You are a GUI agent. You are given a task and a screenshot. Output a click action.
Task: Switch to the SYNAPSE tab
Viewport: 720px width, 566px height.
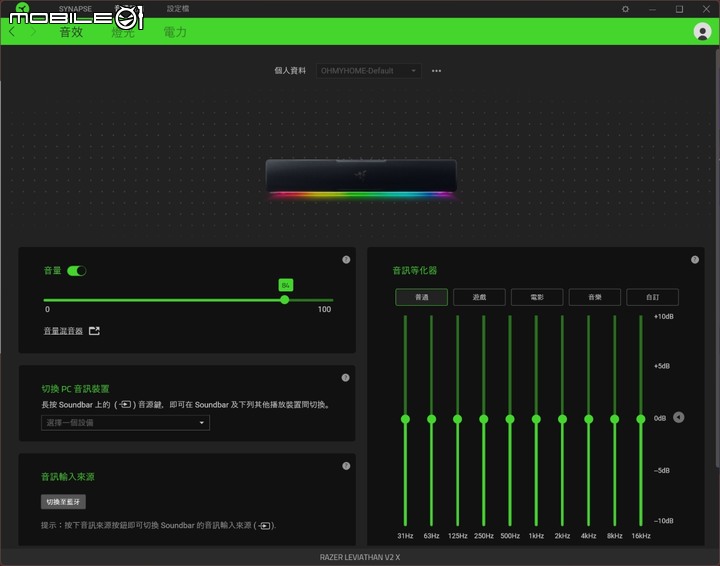pos(75,9)
